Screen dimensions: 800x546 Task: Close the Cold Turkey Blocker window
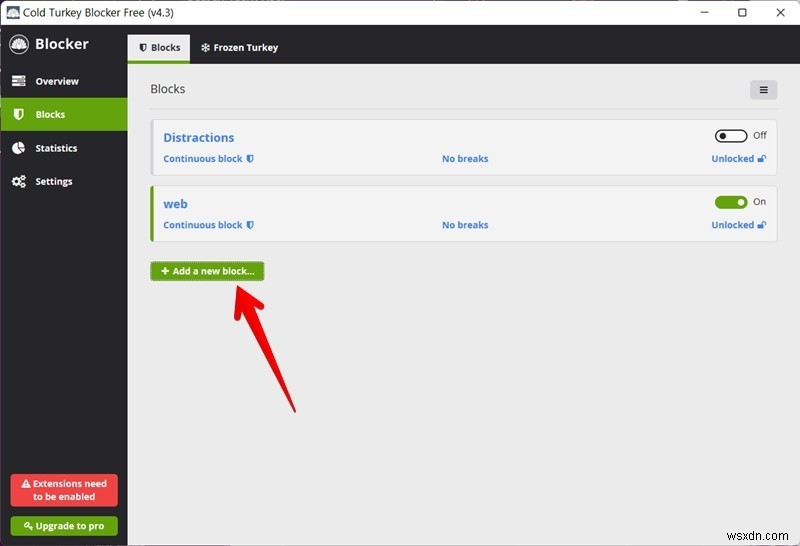pyautogui.click(x=781, y=12)
